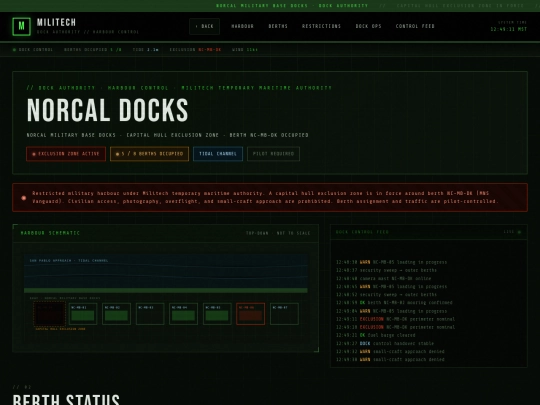This screenshot has width=540, height=405.
Task: Click the Pilot Required badge
Action: point(273,154)
